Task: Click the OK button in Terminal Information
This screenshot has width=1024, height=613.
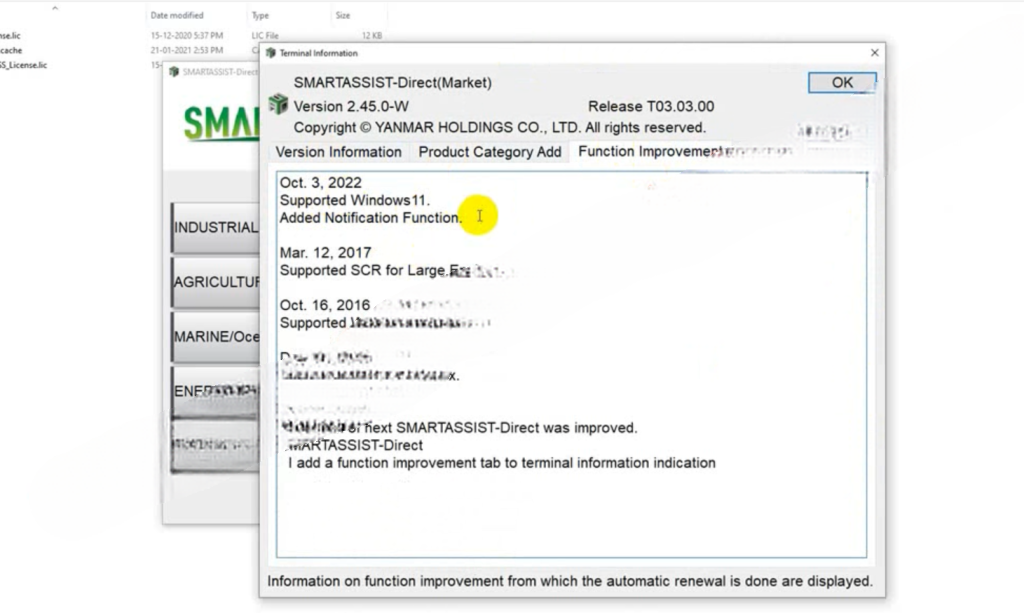Action: pyautogui.click(x=842, y=83)
